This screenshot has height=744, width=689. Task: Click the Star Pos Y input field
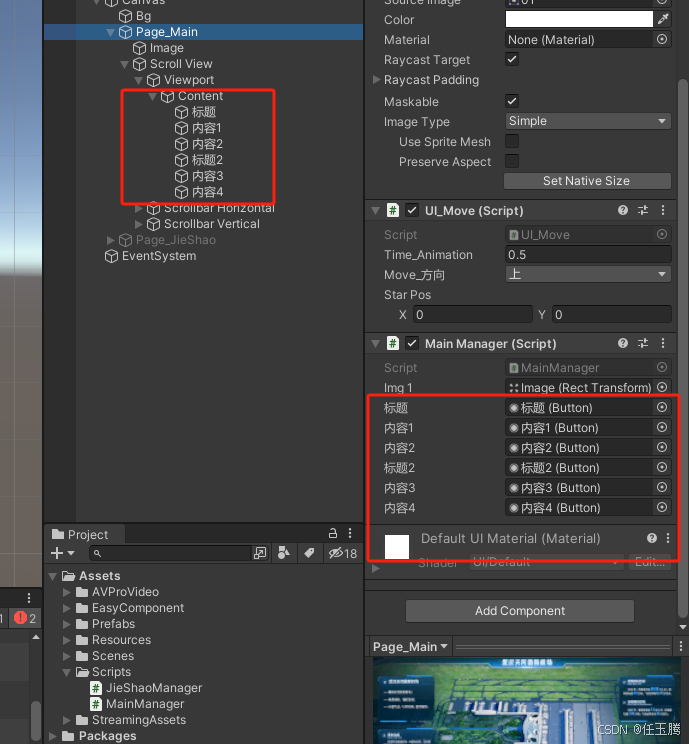point(612,314)
